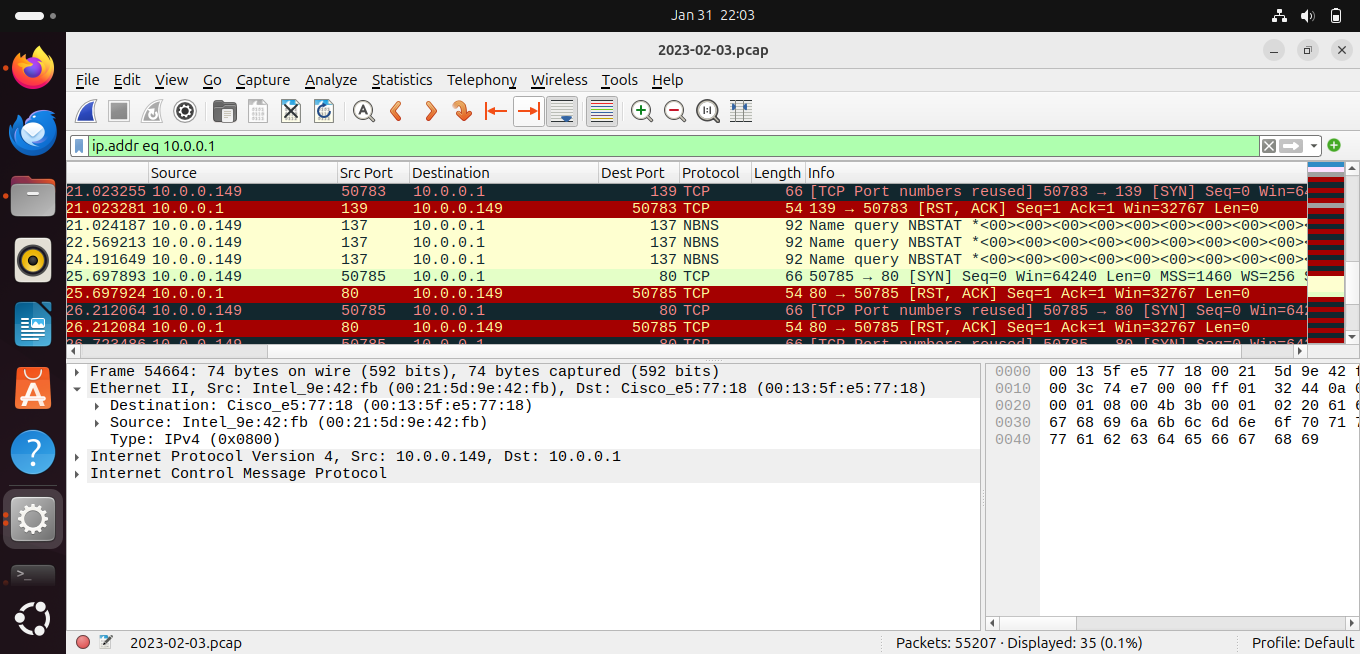
Task: Launch Firefox from the dock
Action: 33,68
